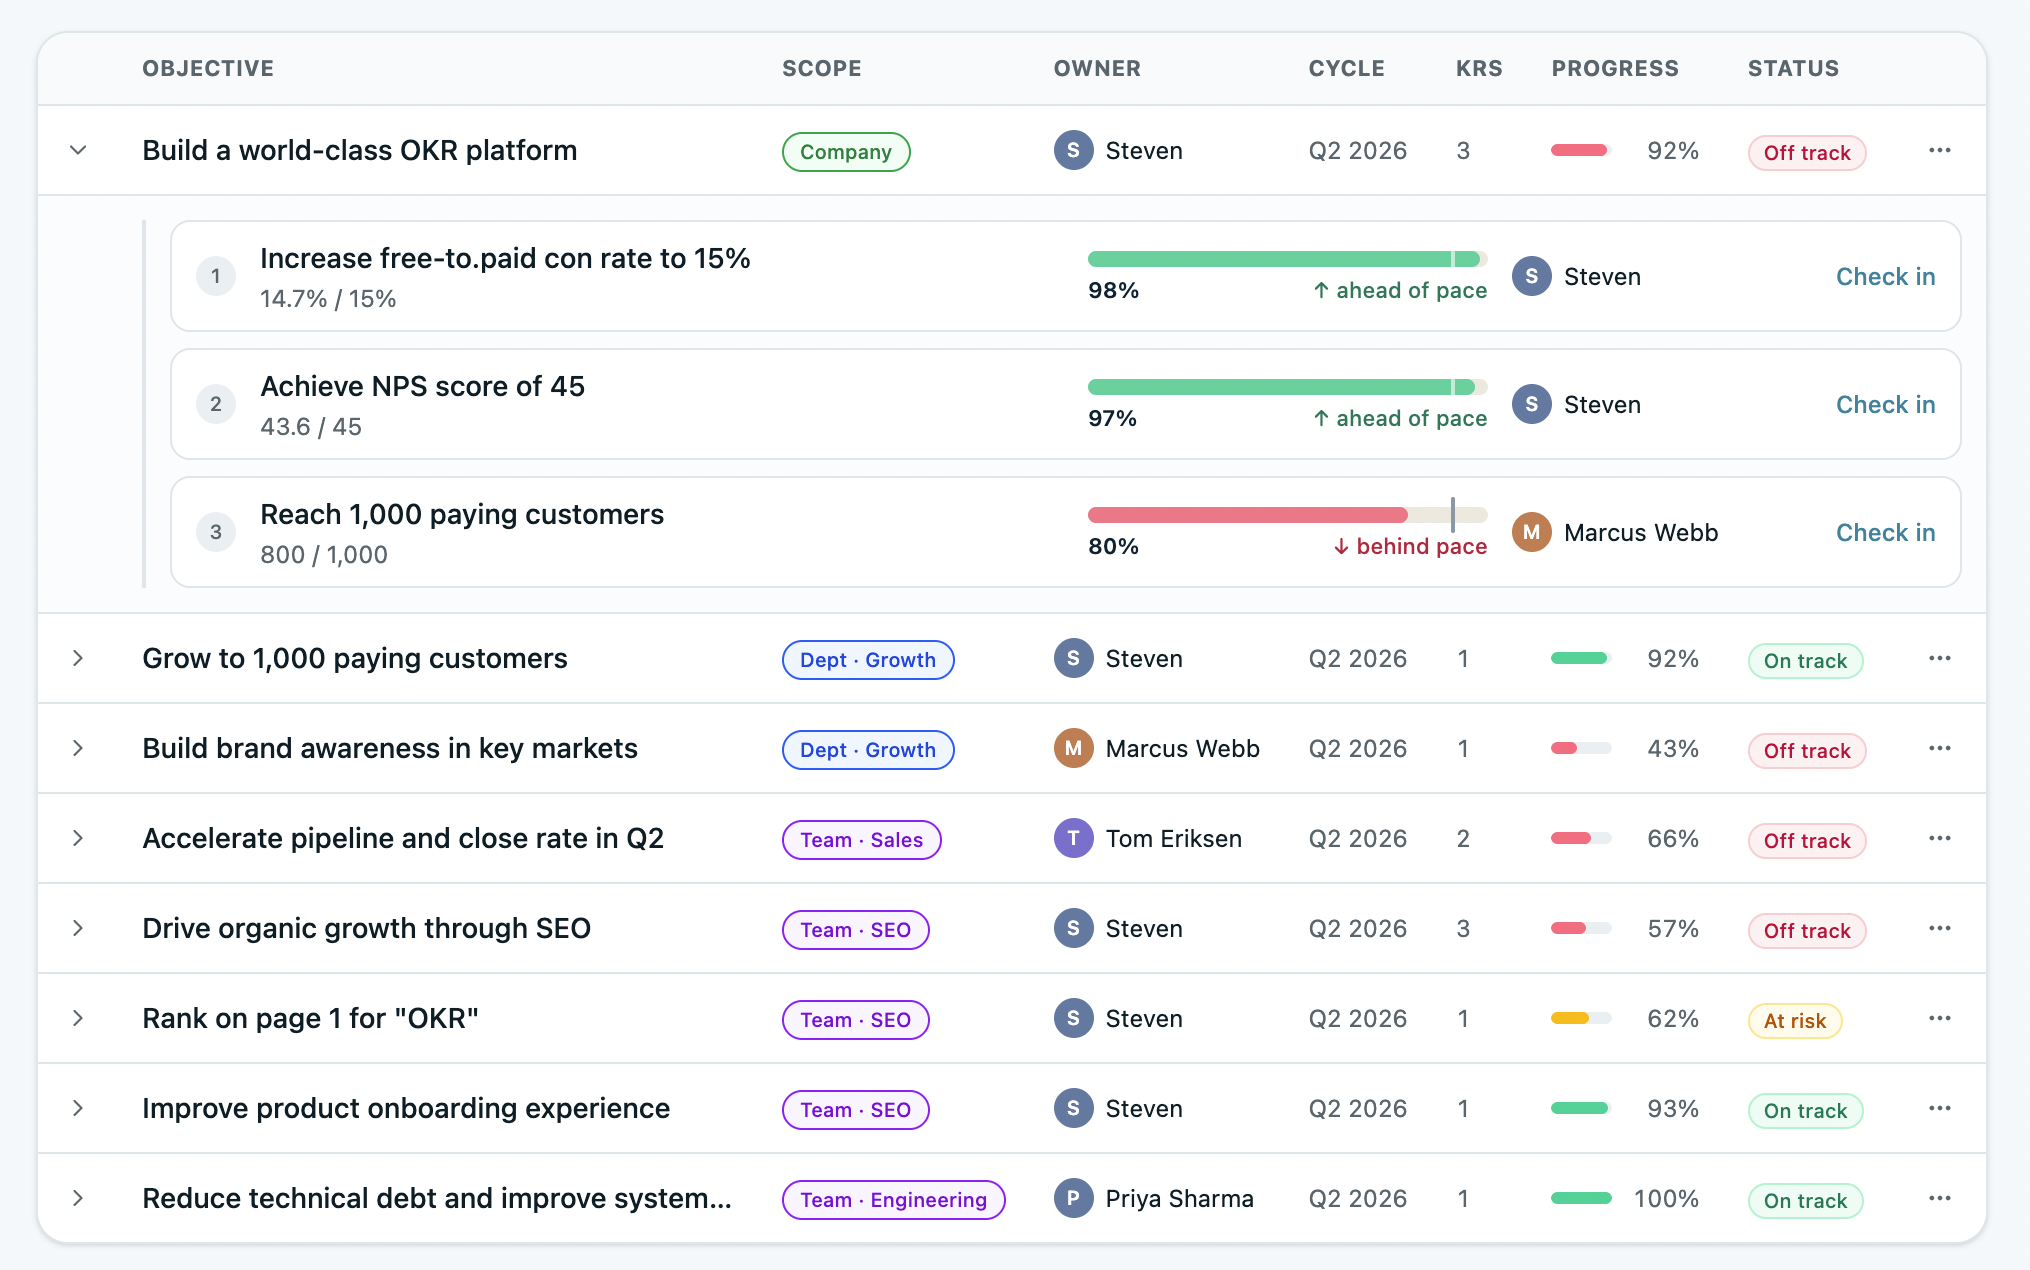Open more options for Accelerate pipeline row

[x=1940, y=839]
